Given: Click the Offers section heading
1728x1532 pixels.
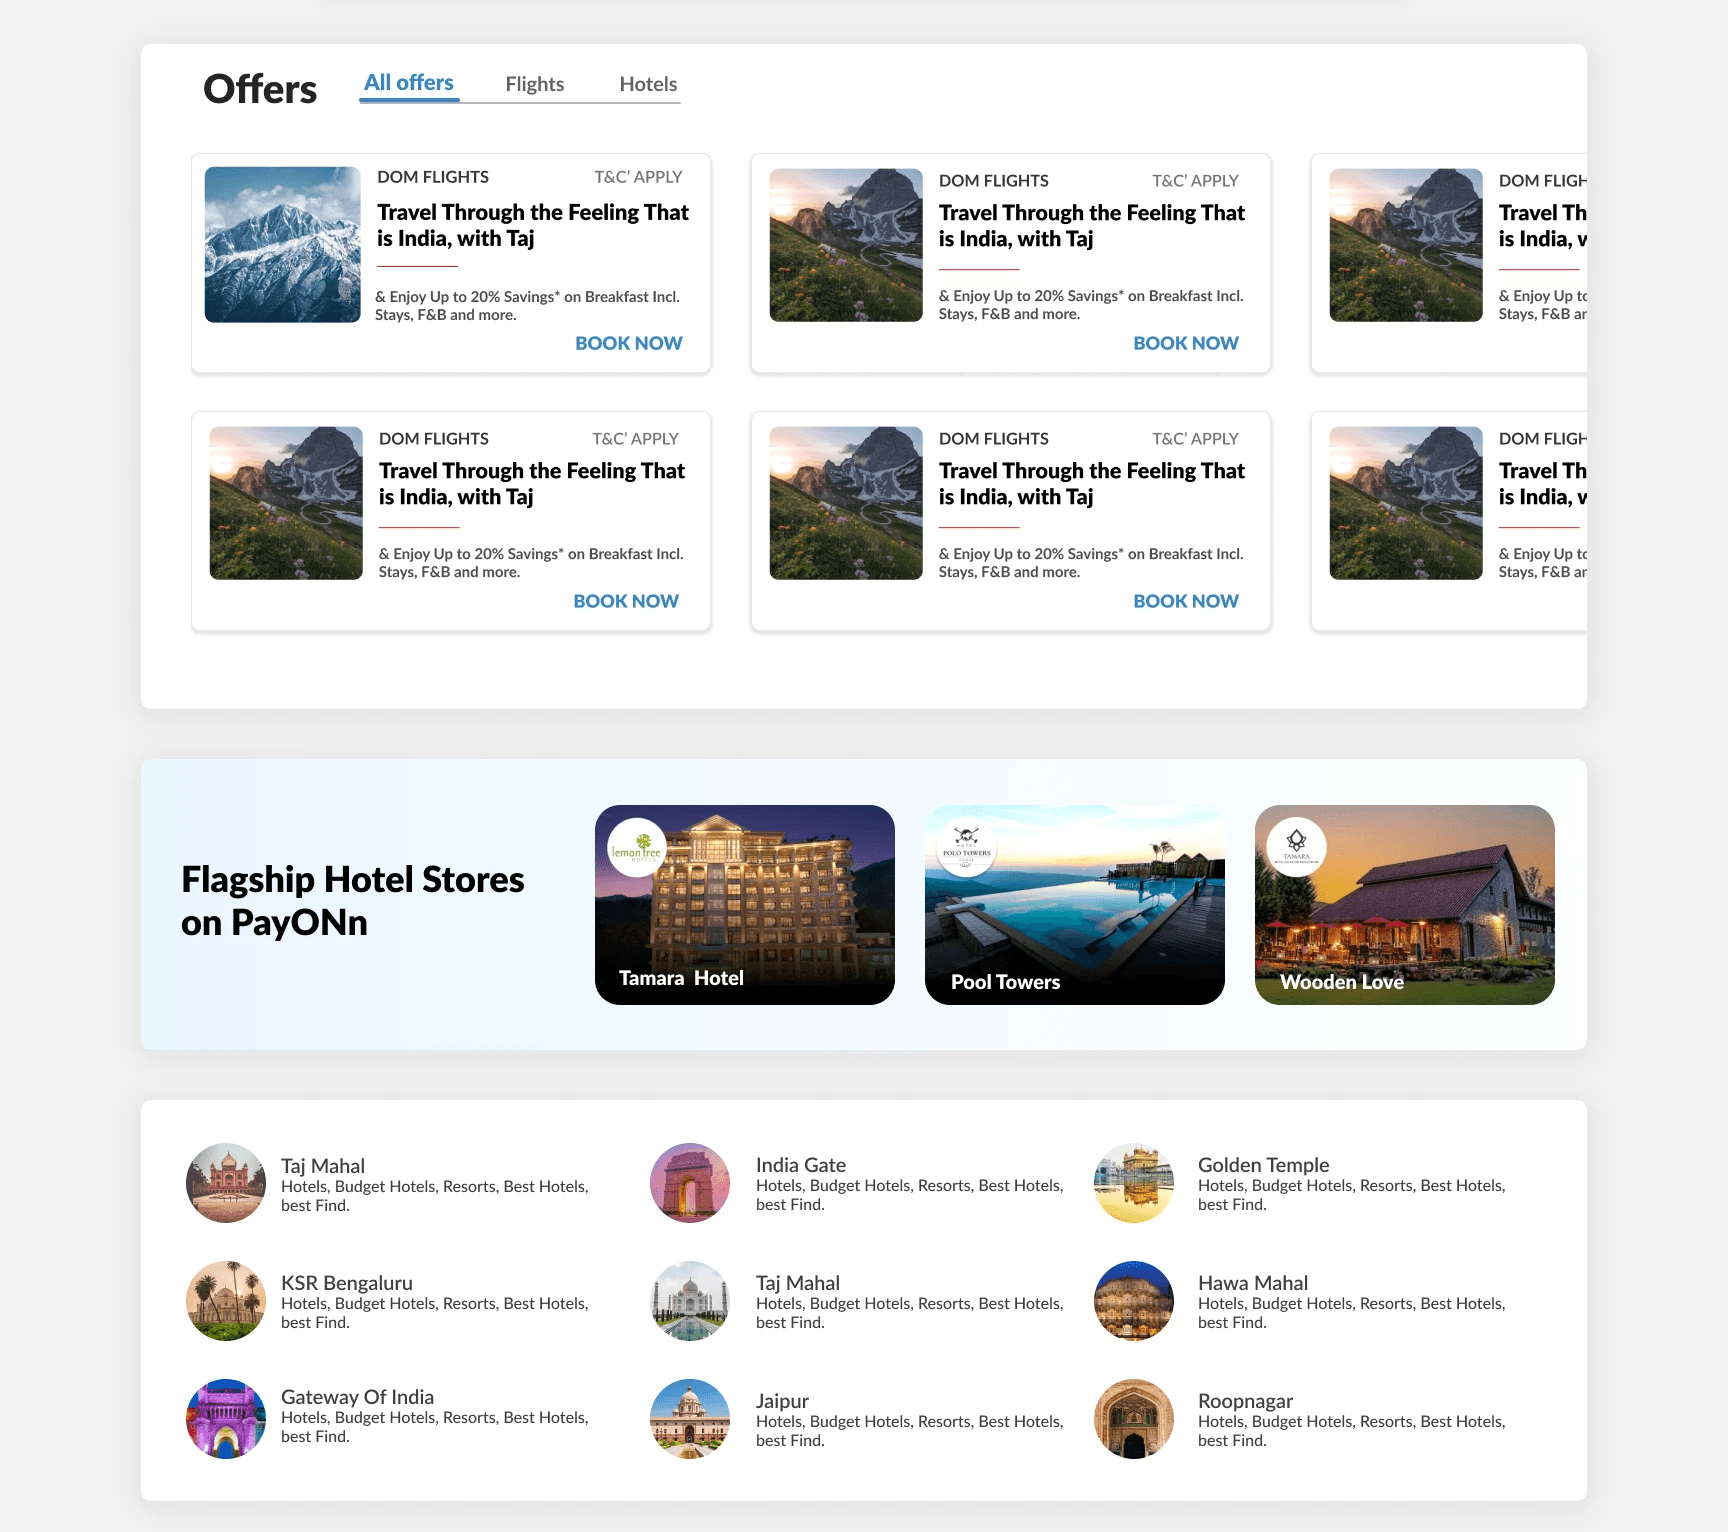Looking at the screenshot, I should [260, 89].
